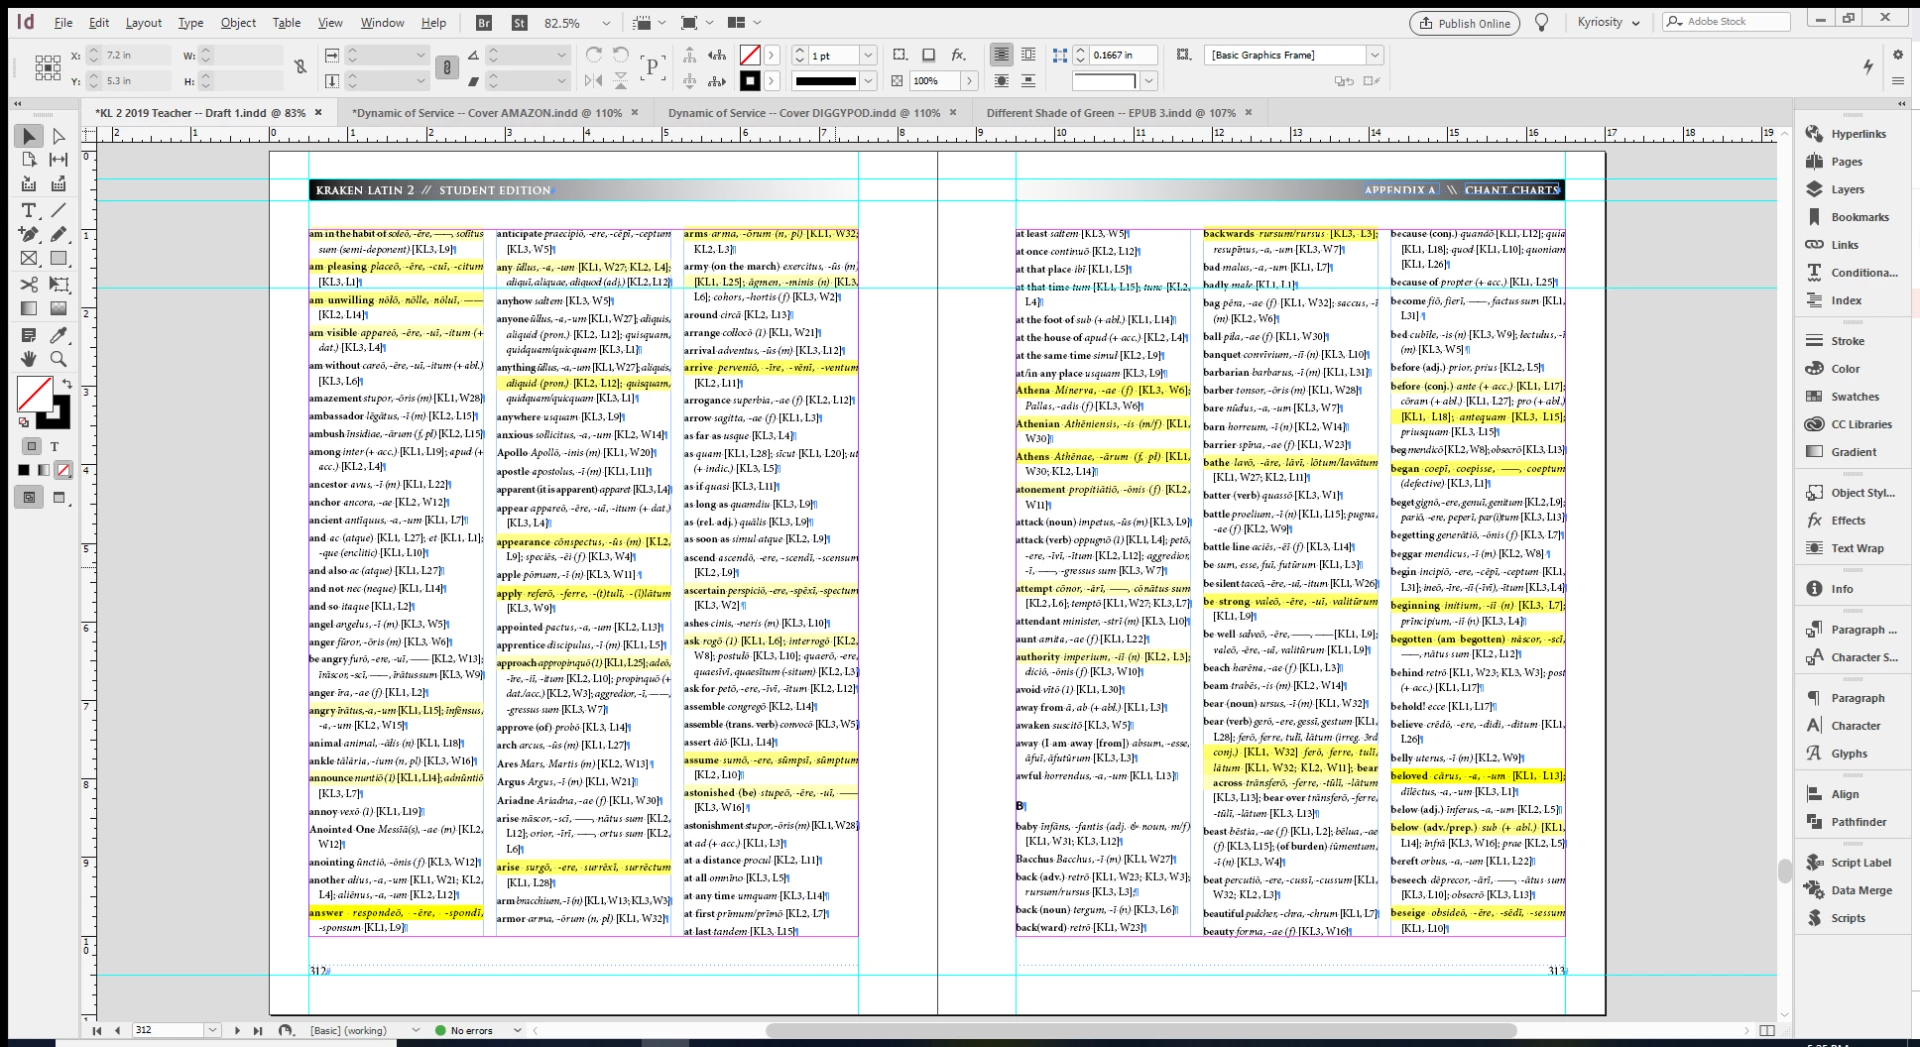Open the Type menu
1920x1047 pixels.
[x=190, y=23]
